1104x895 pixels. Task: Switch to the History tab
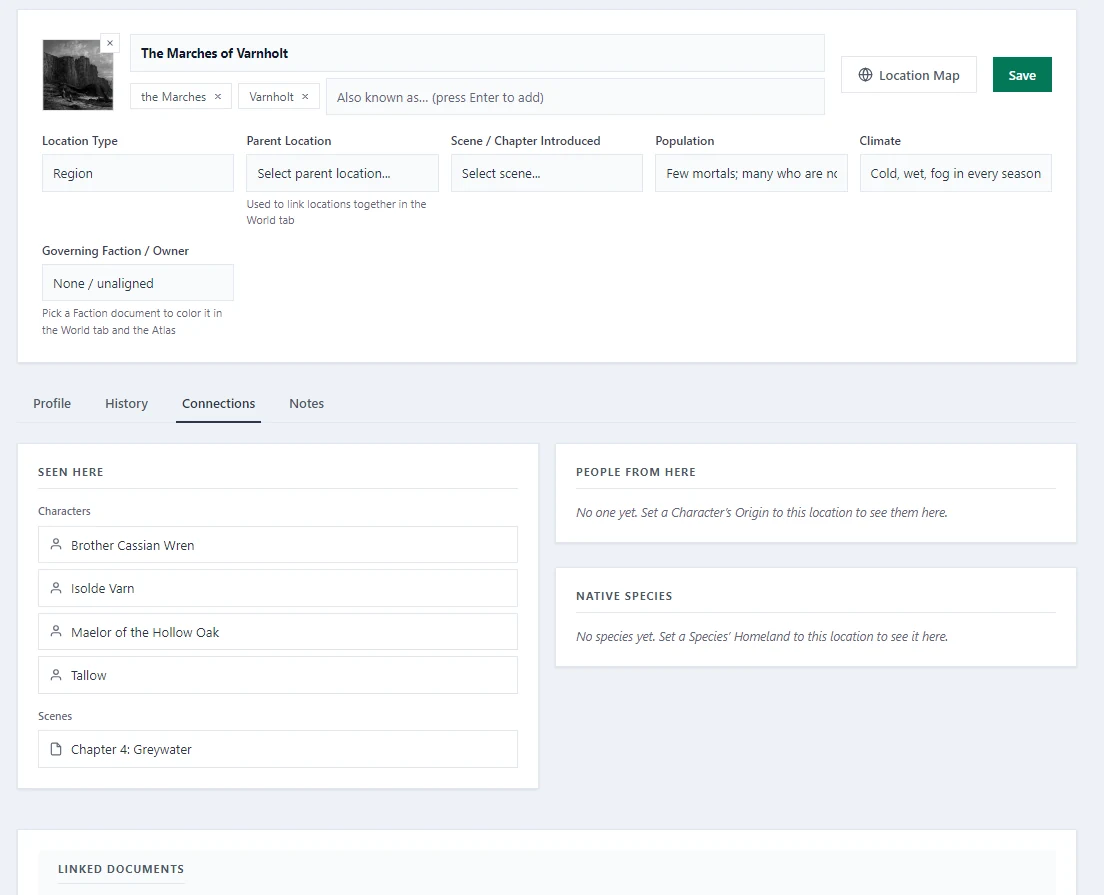pyautogui.click(x=127, y=403)
